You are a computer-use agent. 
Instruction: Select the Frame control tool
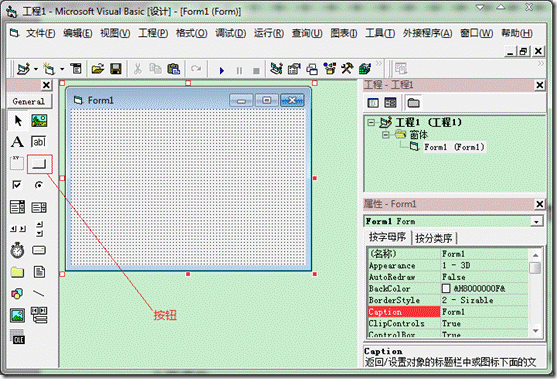17,163
